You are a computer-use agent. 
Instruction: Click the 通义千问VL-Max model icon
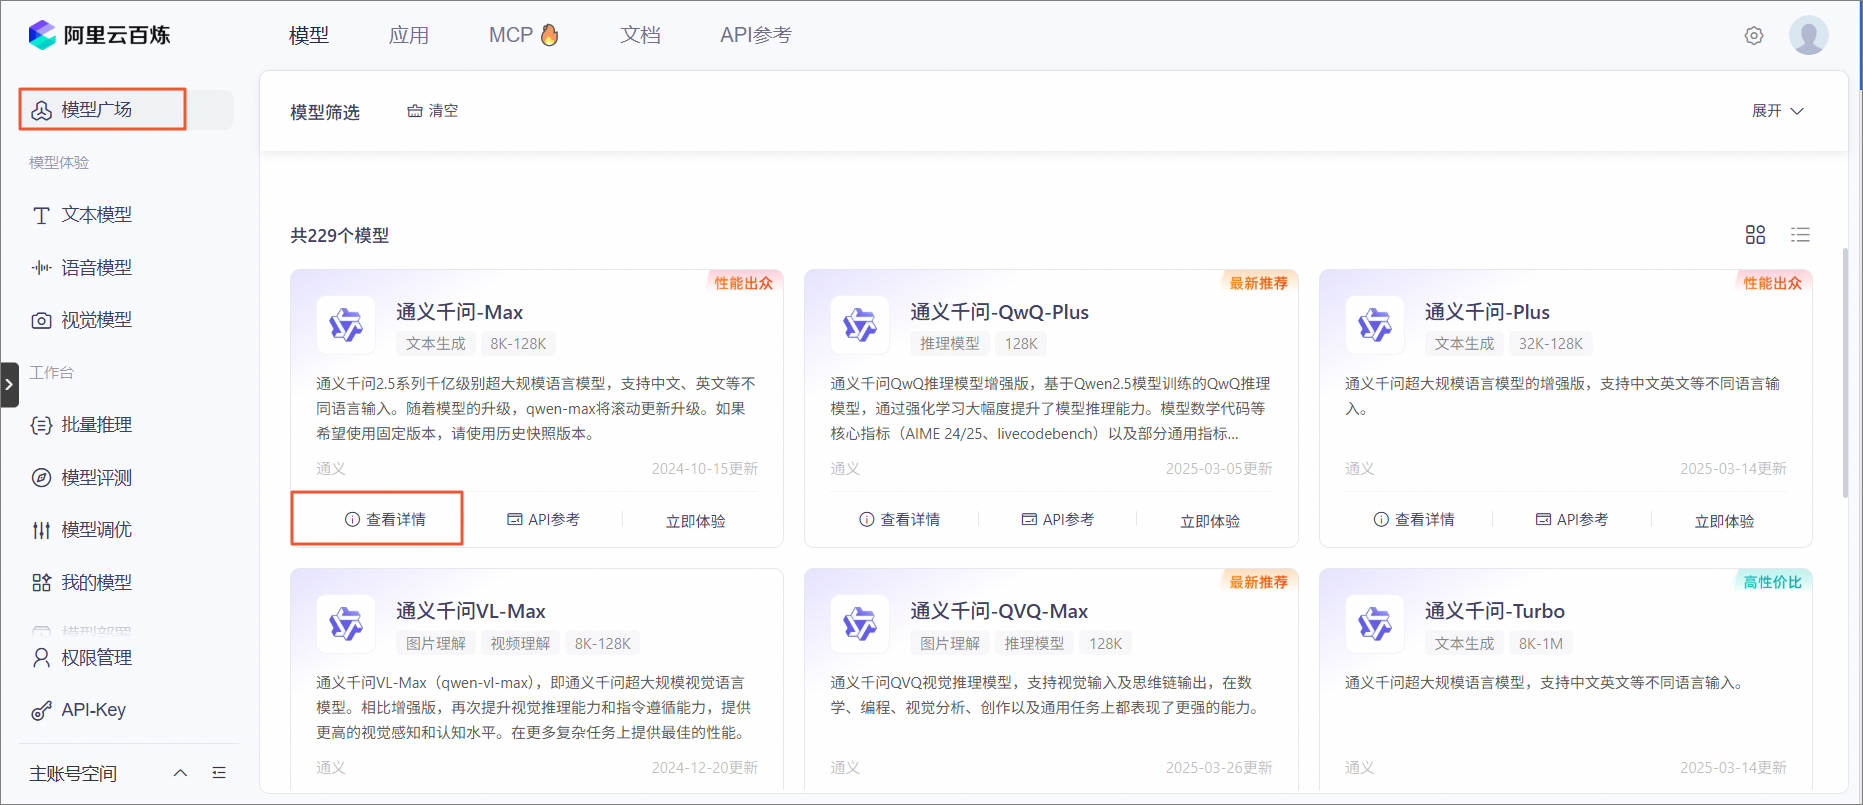click(346, 623)
